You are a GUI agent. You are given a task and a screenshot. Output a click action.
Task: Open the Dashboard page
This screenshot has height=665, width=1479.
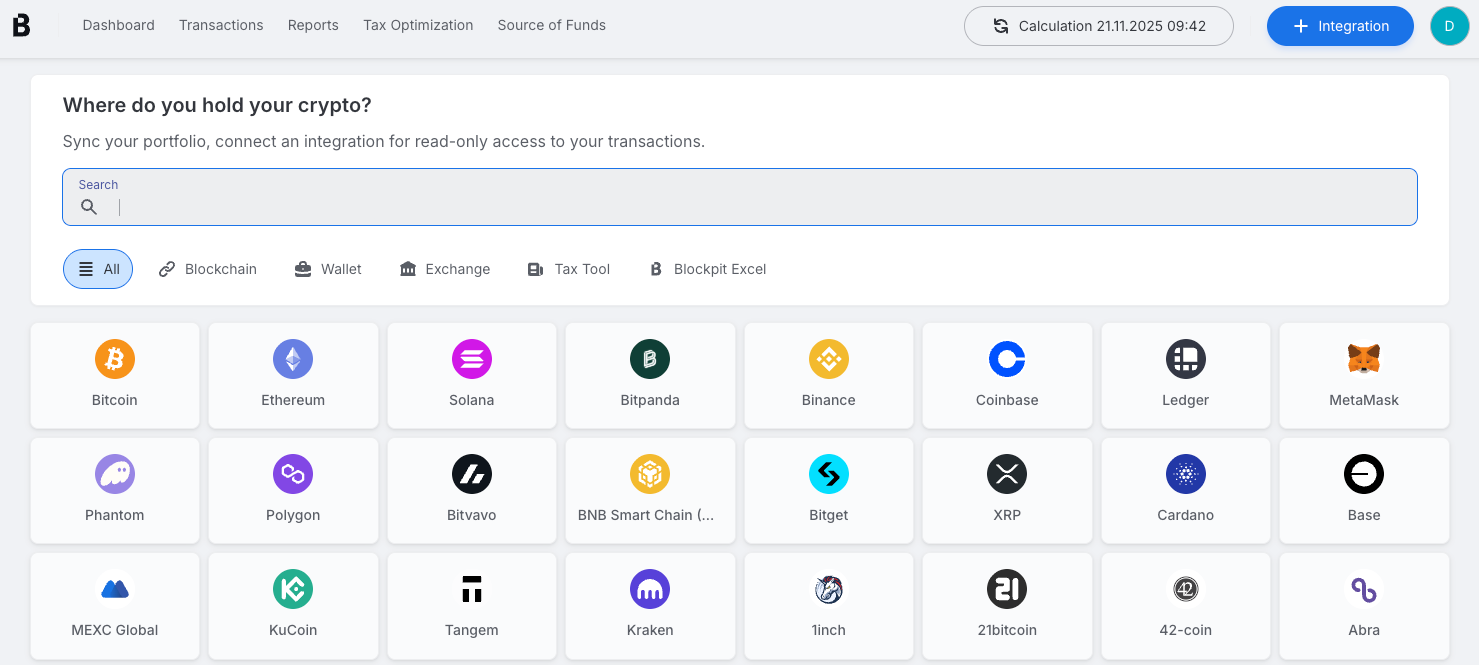[x=118, y=25]
